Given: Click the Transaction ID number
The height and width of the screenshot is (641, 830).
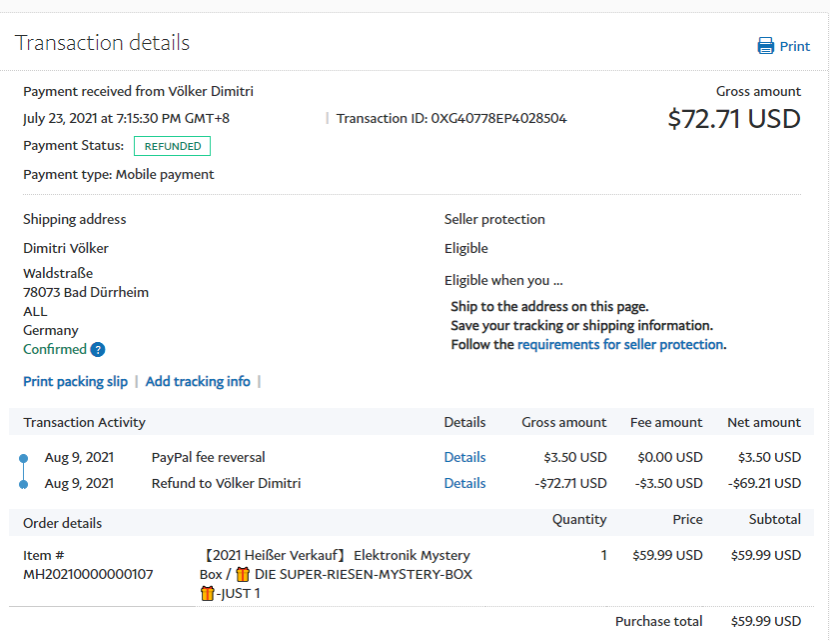Looking at the screenshot, I should coord(499,118).
